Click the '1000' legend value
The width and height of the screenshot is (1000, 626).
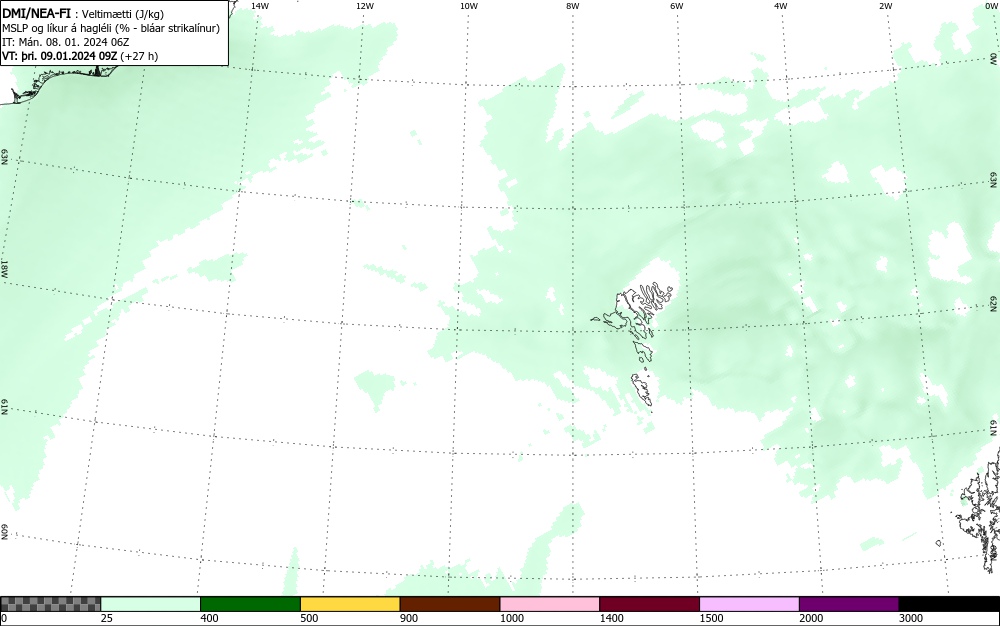coord(511,618)
